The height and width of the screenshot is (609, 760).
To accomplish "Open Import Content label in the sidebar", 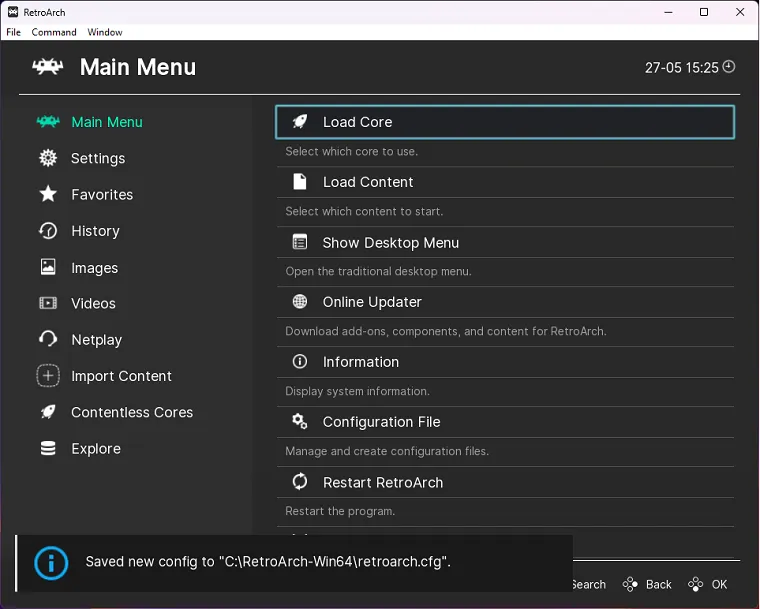I will point(122,376).
